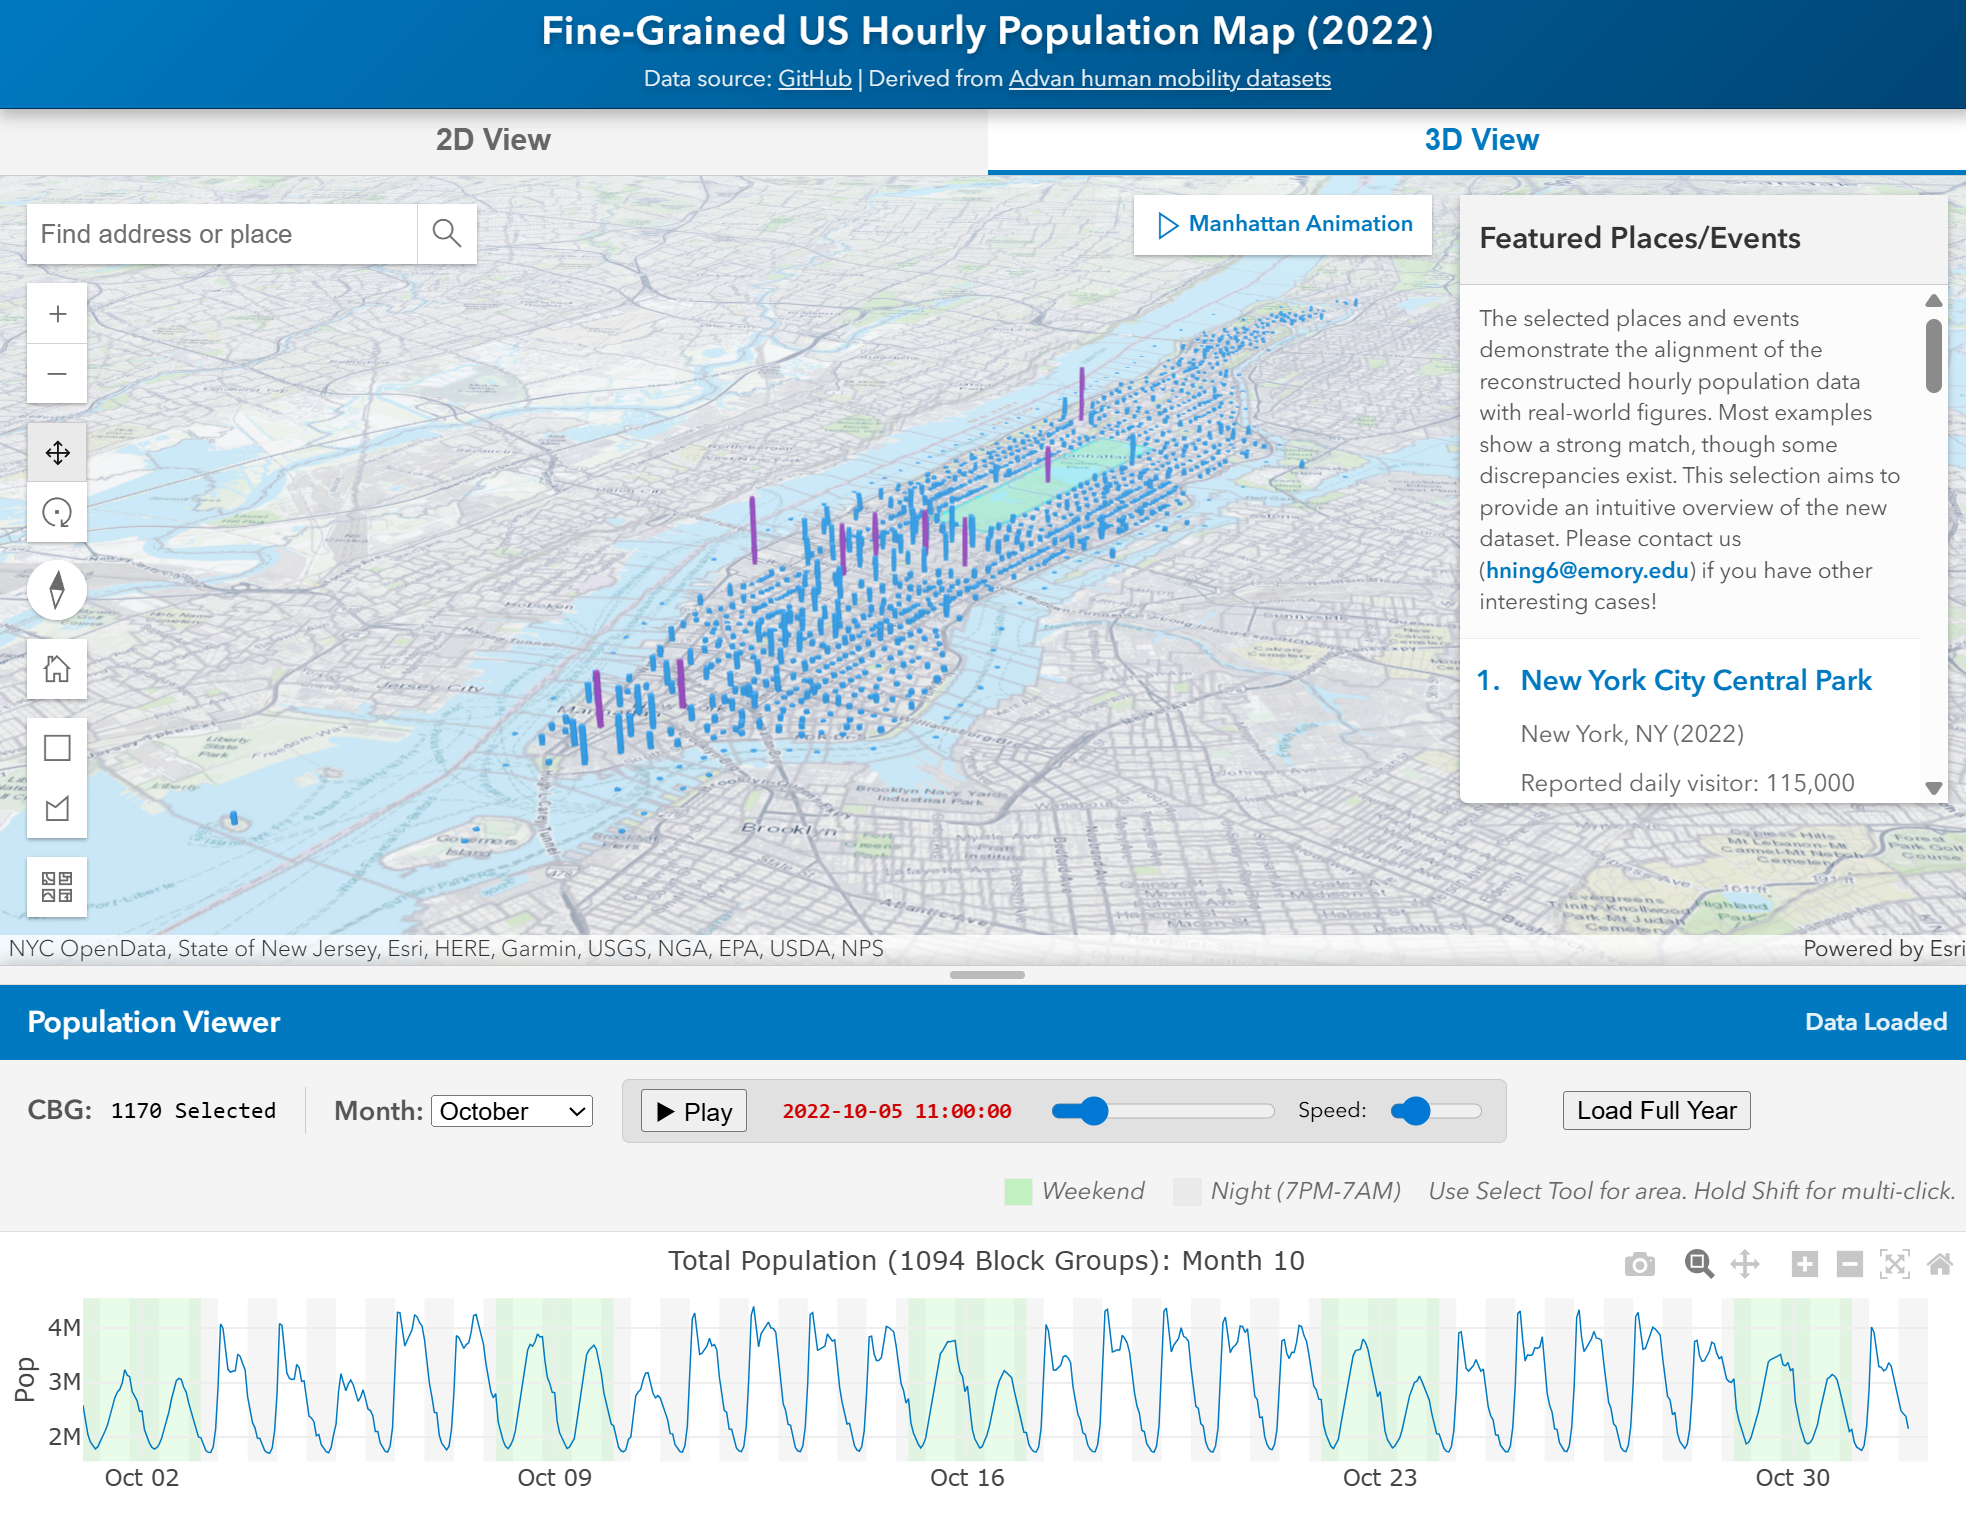Open the GitHub data source link
This screenshot has height=1520, width=1966.
tap(814, 79)
